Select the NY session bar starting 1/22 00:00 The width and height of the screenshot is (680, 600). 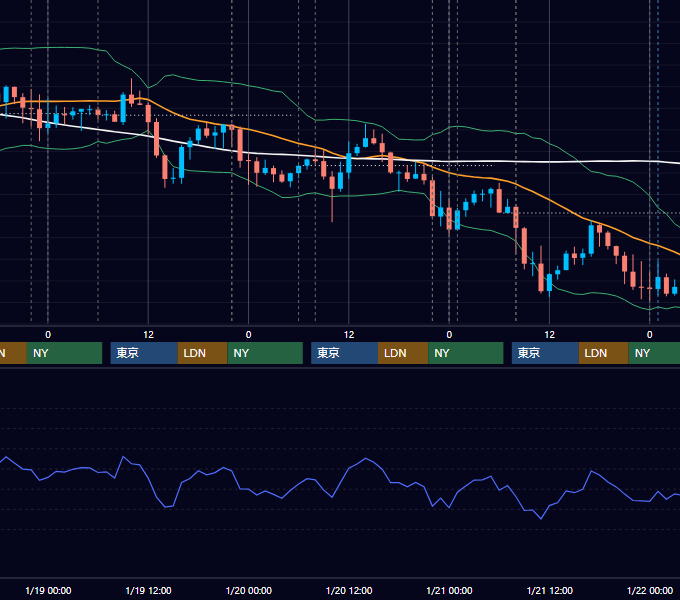tap(654, 353)
